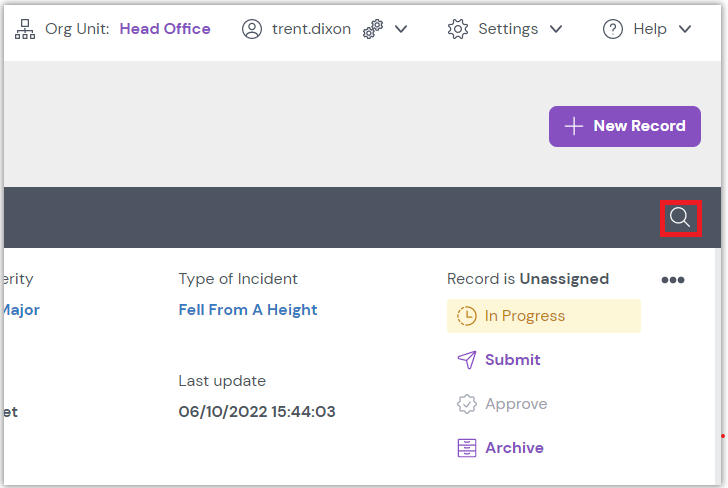Click the search magnifier icon
The height and width of the screenshot is (488, 728).
(x=680, y=217)
